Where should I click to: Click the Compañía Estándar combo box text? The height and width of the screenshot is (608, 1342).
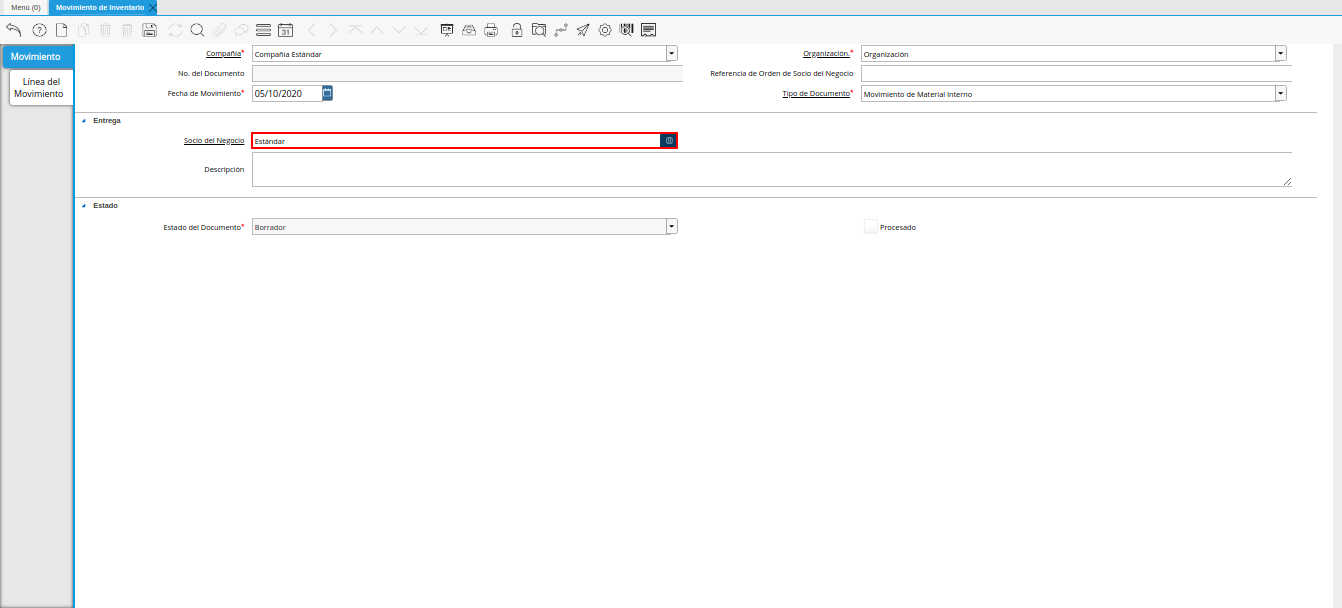(459, 54)
